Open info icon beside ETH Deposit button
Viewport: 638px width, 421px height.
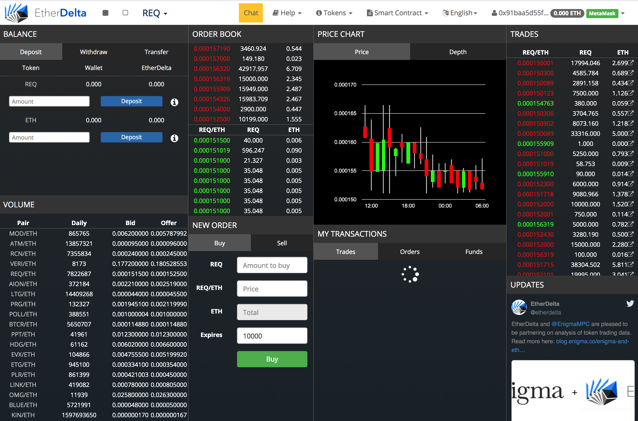coord(175,138)
